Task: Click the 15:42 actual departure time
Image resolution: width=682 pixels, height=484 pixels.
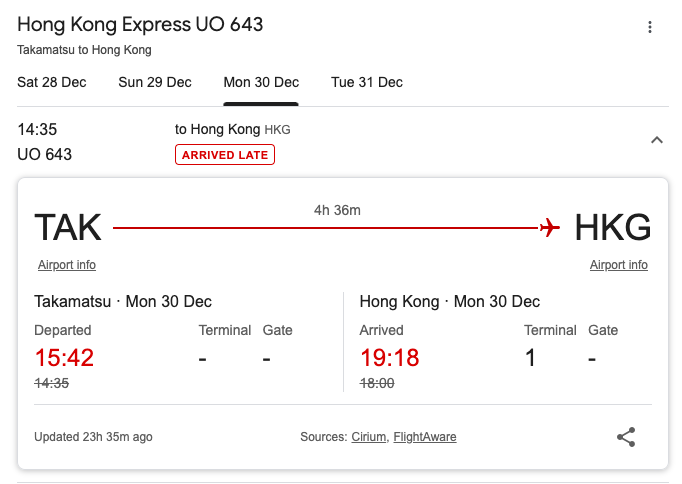Action: pyautogui.click(x=64, y=357)
